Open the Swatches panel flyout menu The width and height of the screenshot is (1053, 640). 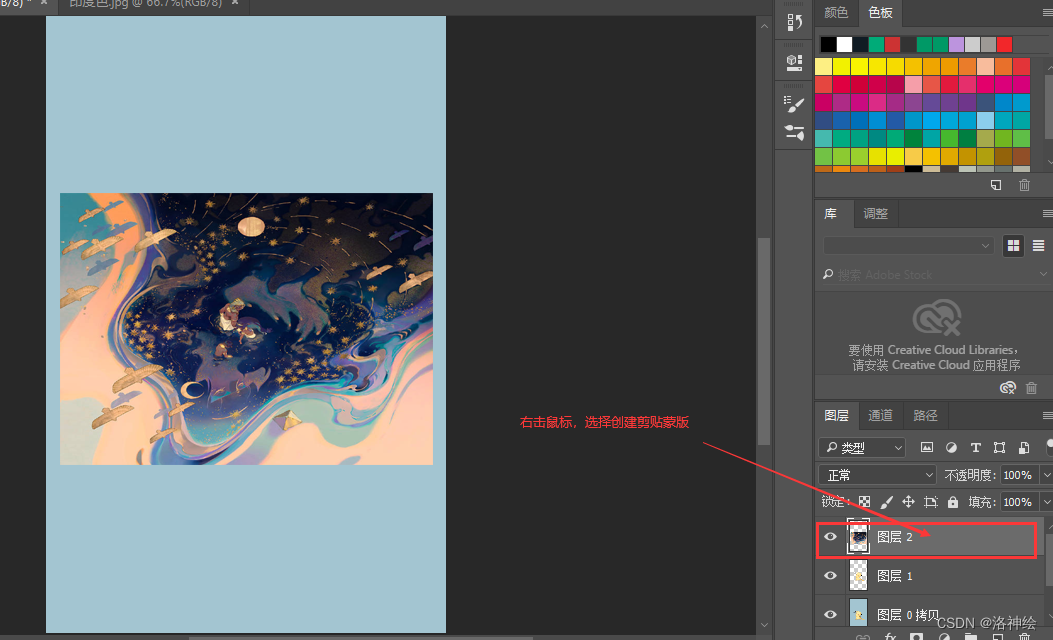(1047, 13)
